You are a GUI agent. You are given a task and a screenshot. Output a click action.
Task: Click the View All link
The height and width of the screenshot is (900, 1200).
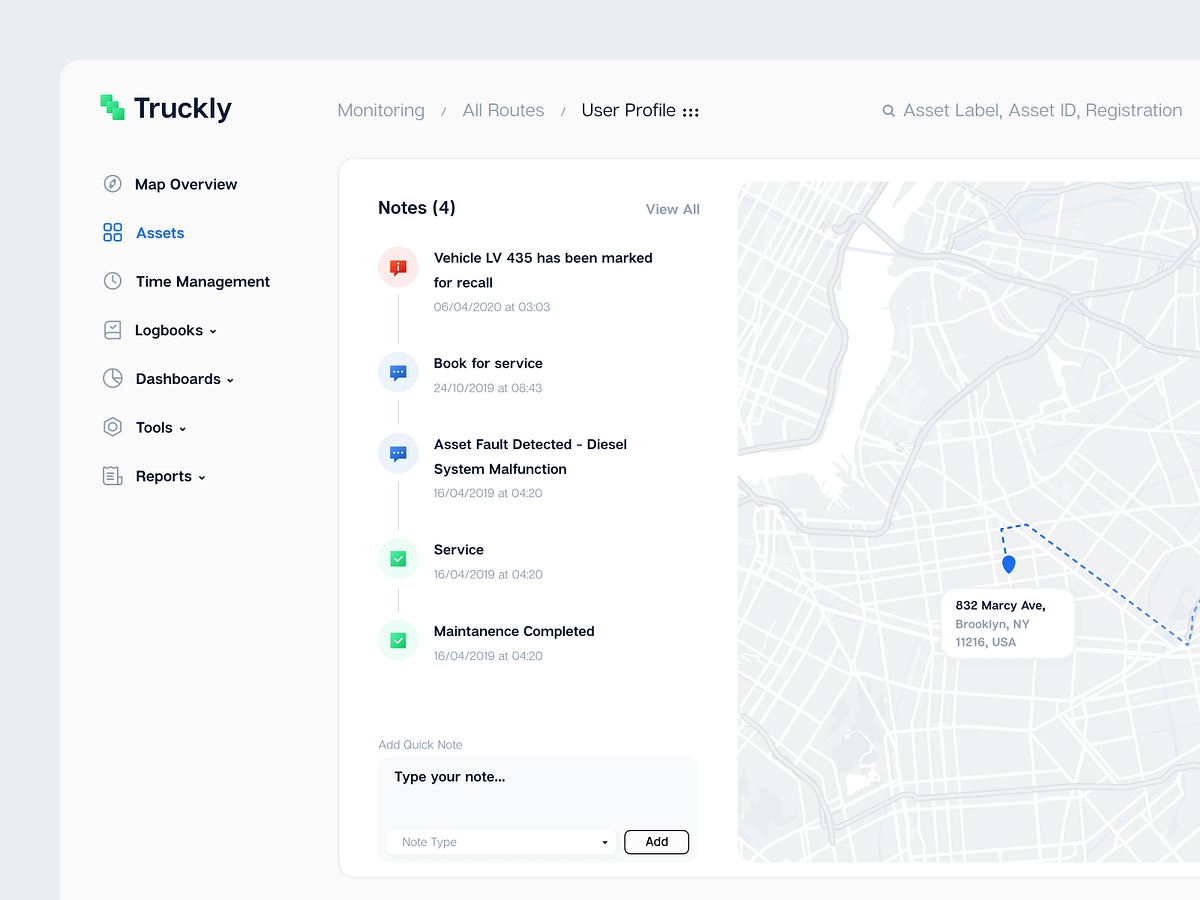[672, 209]
